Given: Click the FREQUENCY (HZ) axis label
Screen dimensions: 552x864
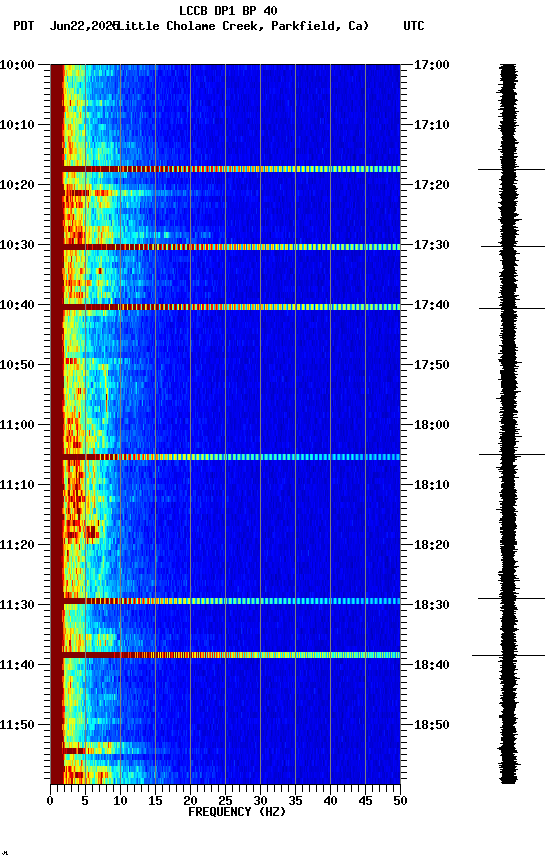Looking at the screenshot, I should click(237, 813).
